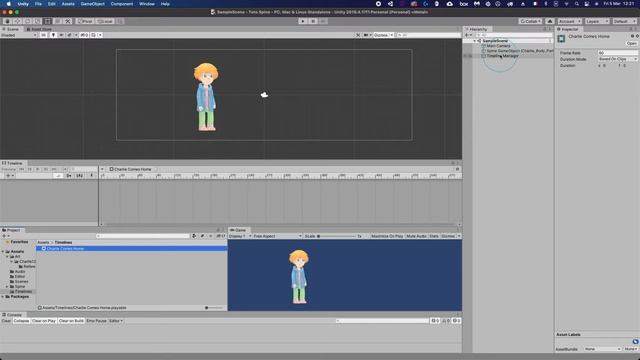Open the Layout dropdown showing Default
The height and width of the screenshot is (360, 640).
624,21
